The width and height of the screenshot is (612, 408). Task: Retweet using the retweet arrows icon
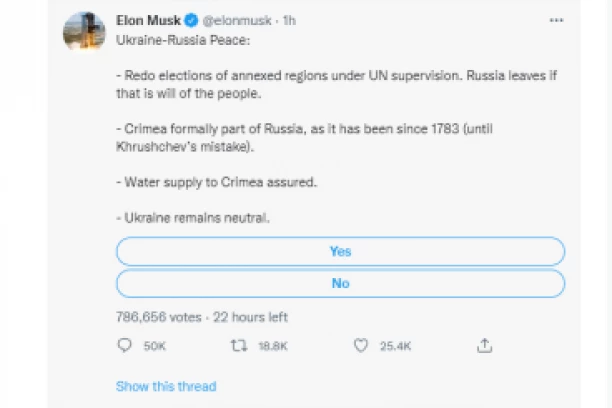point(240,346)
